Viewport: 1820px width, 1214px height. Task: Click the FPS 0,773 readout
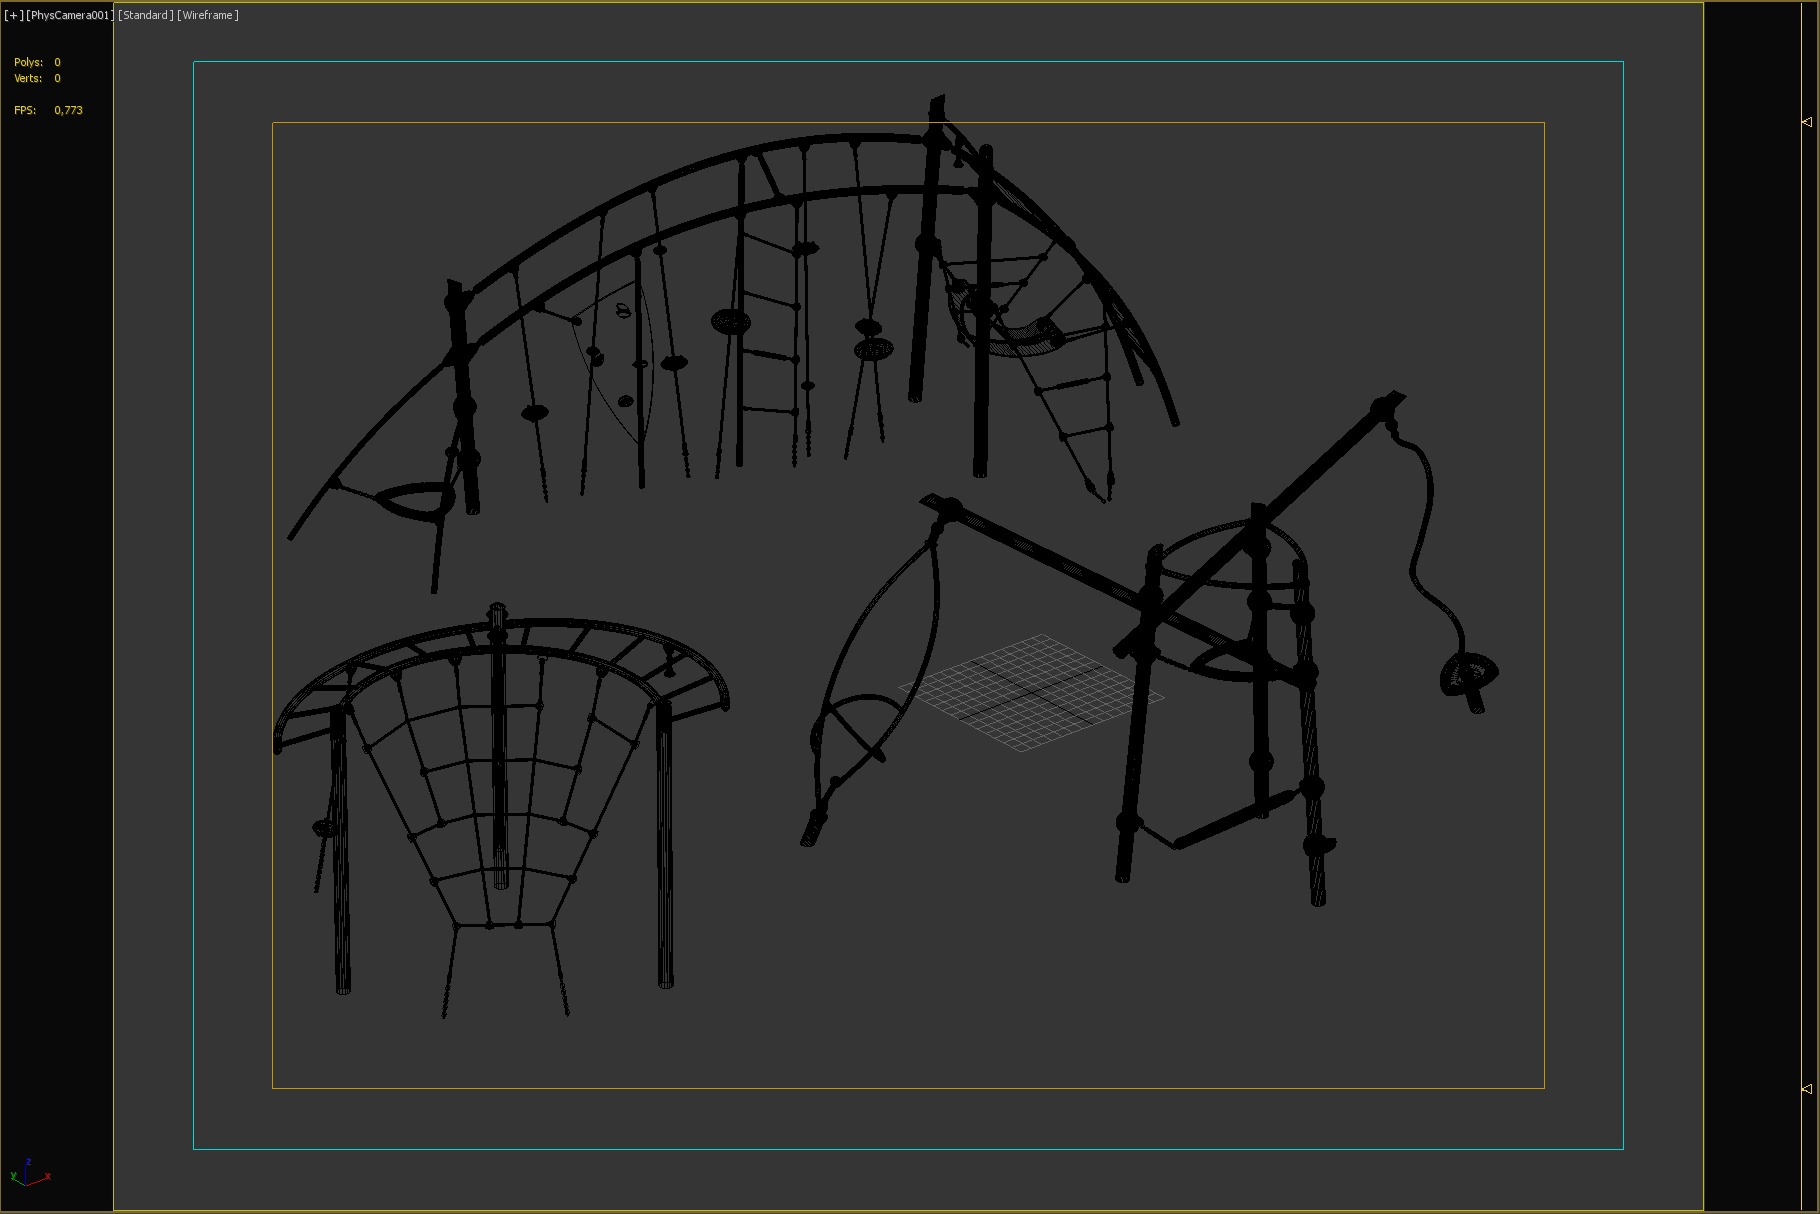pyautogui.click(x=48, y=110)
